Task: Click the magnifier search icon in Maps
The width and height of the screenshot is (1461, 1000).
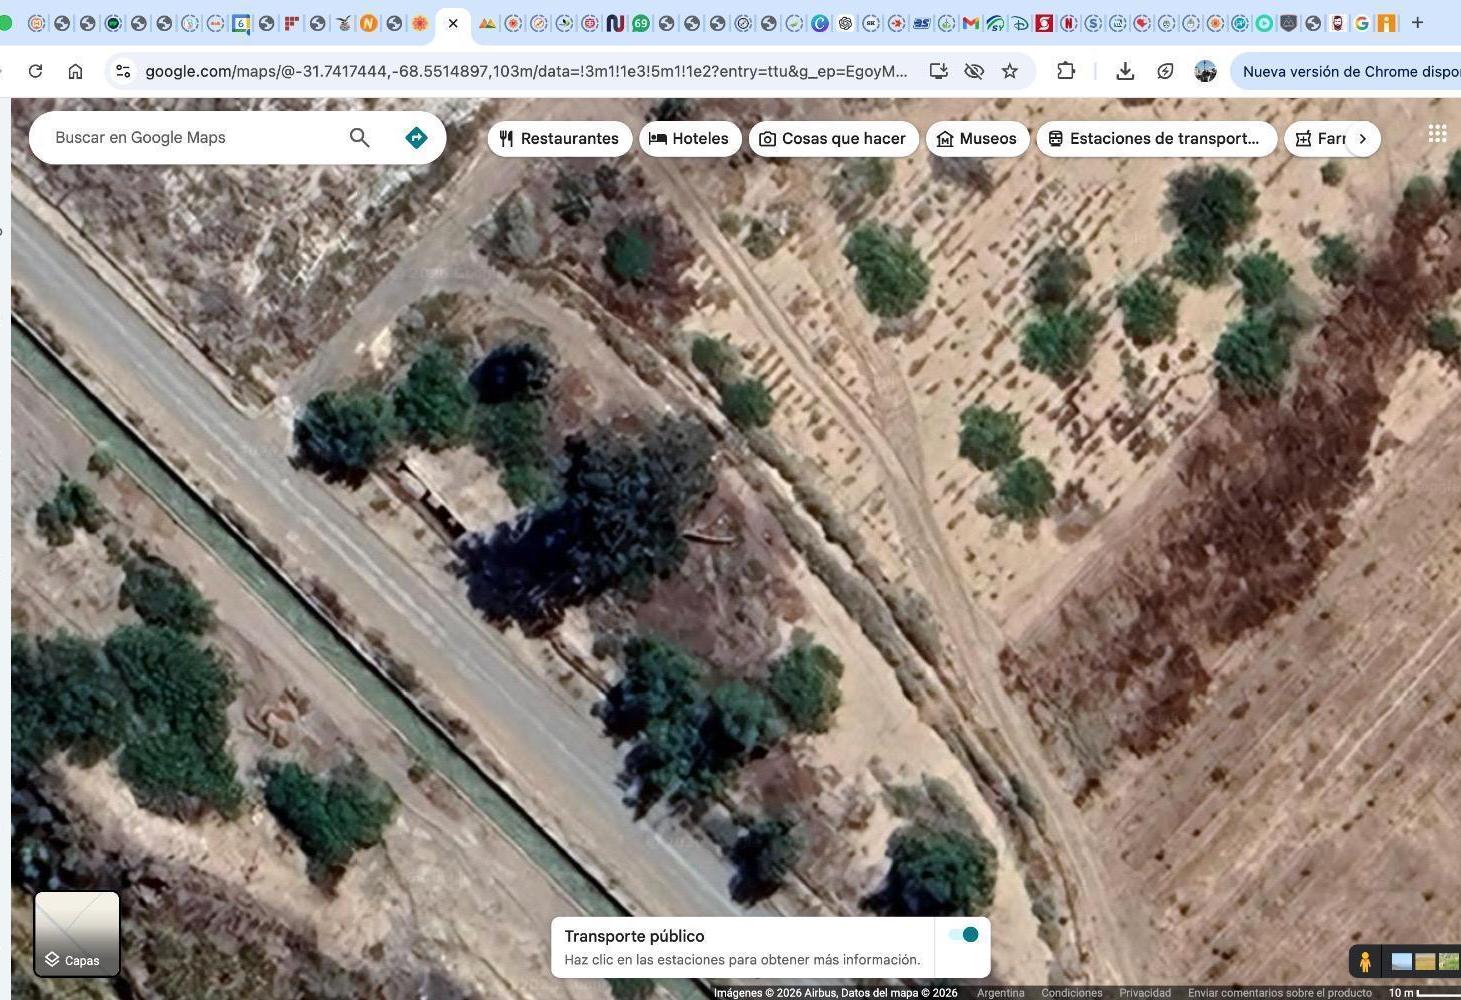Action: coord(359,138)
